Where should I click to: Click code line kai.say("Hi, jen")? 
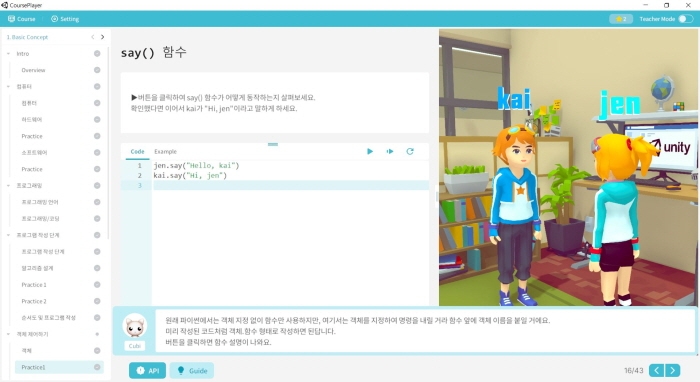pos(190,175)
